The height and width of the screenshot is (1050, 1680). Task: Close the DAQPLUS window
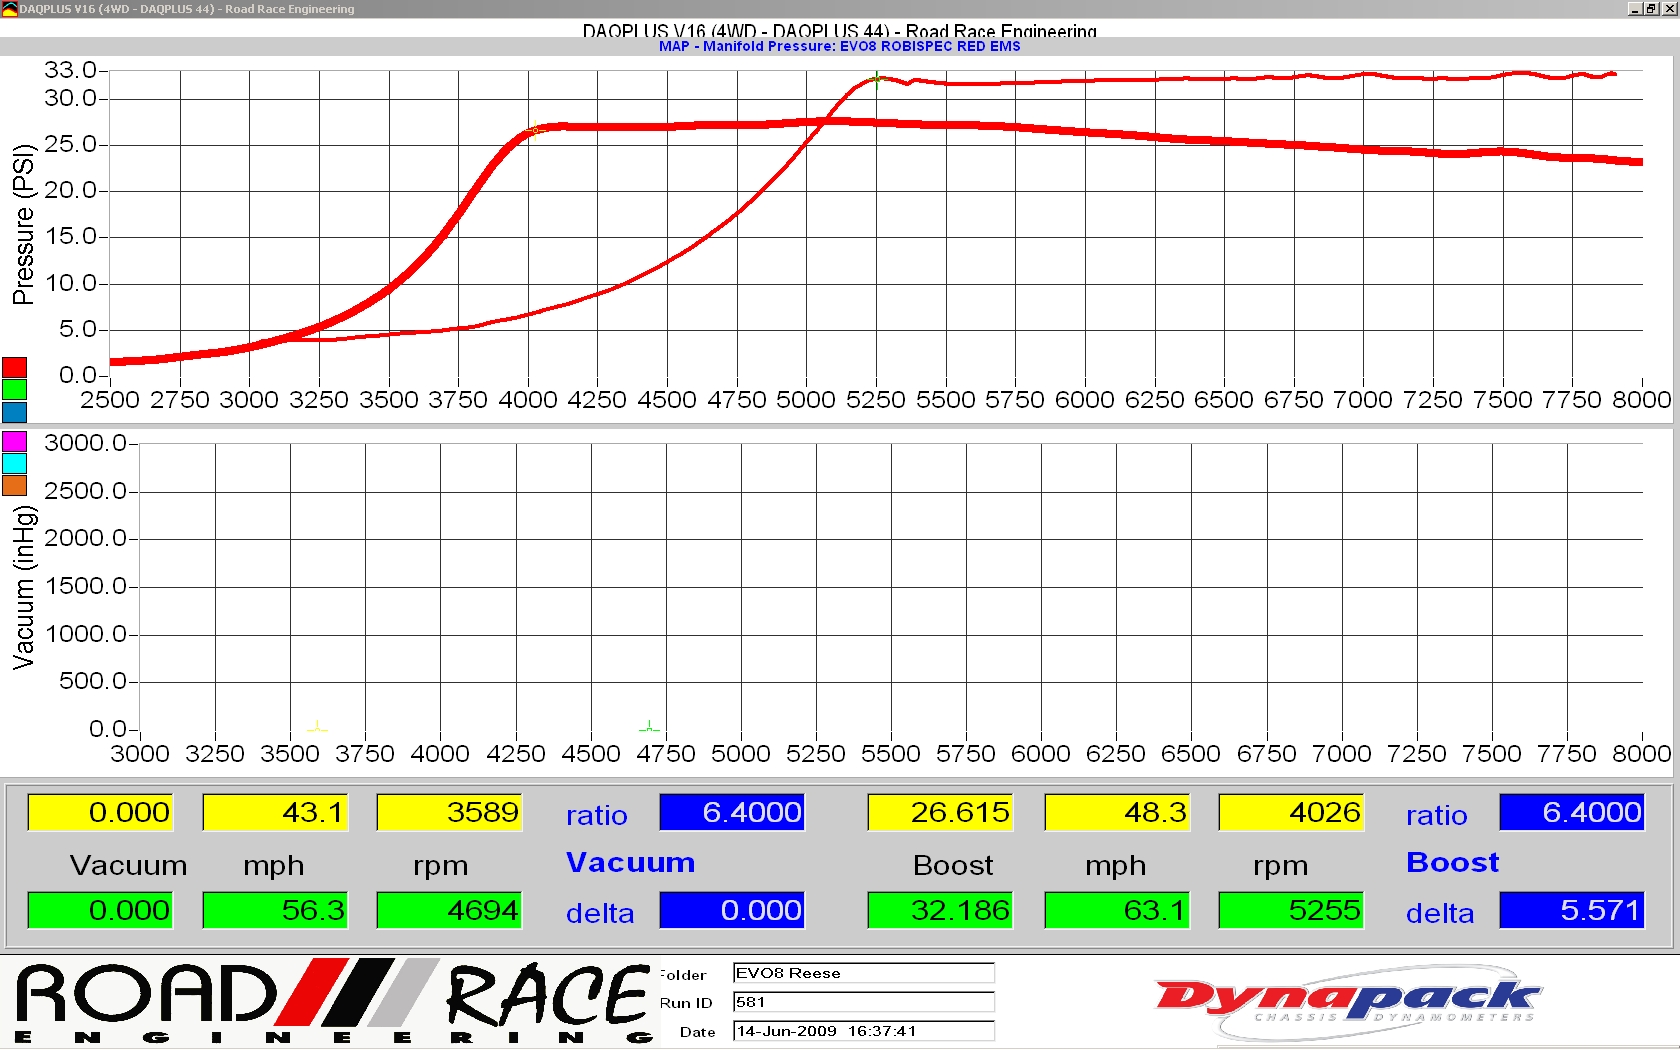pyautogui.click(x=1668, y=9)
